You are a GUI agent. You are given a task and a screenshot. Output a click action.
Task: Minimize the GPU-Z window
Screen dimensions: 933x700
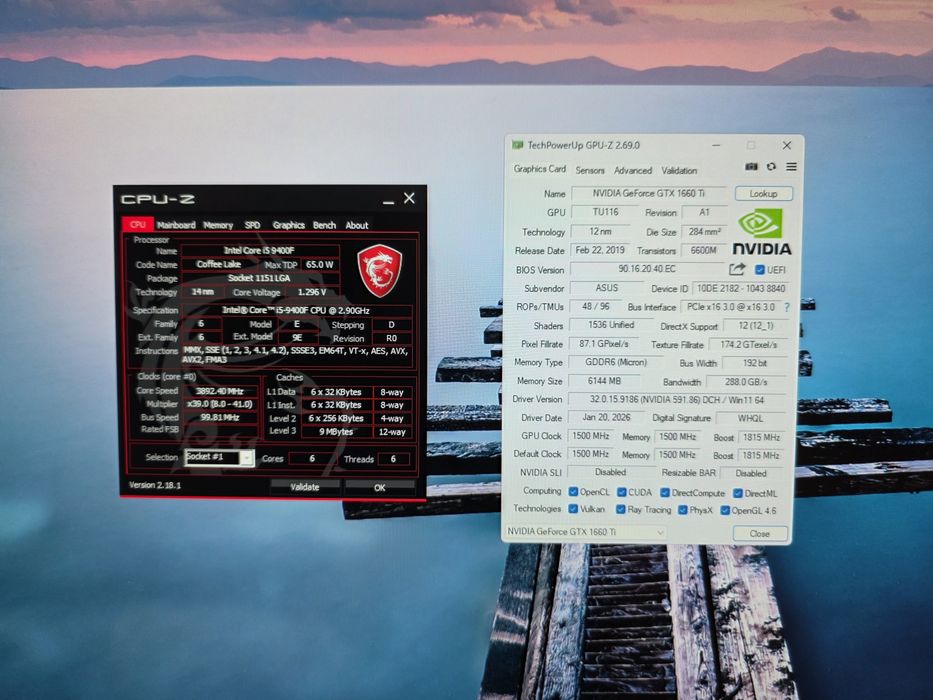point(716,145)
